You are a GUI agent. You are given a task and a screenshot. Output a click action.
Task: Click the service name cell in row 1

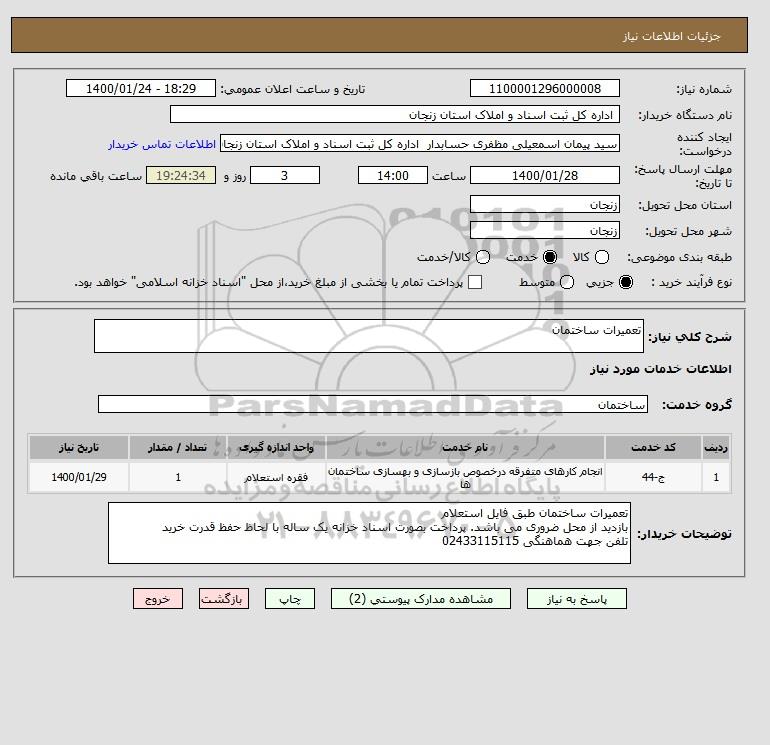(465, 477)
